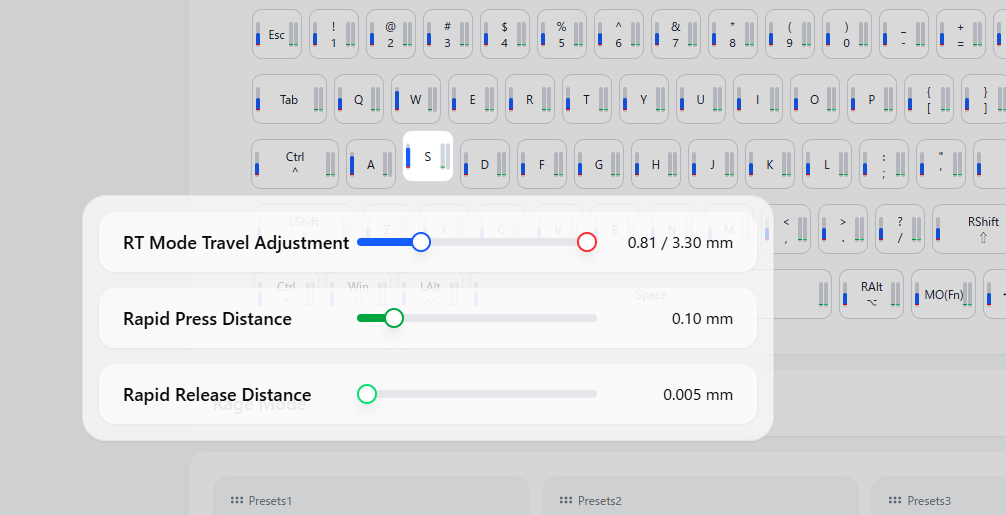Viewport: 1006px width, 515px height.
Task: Select the Ctrl key beside A
Action: click(295, 164)
